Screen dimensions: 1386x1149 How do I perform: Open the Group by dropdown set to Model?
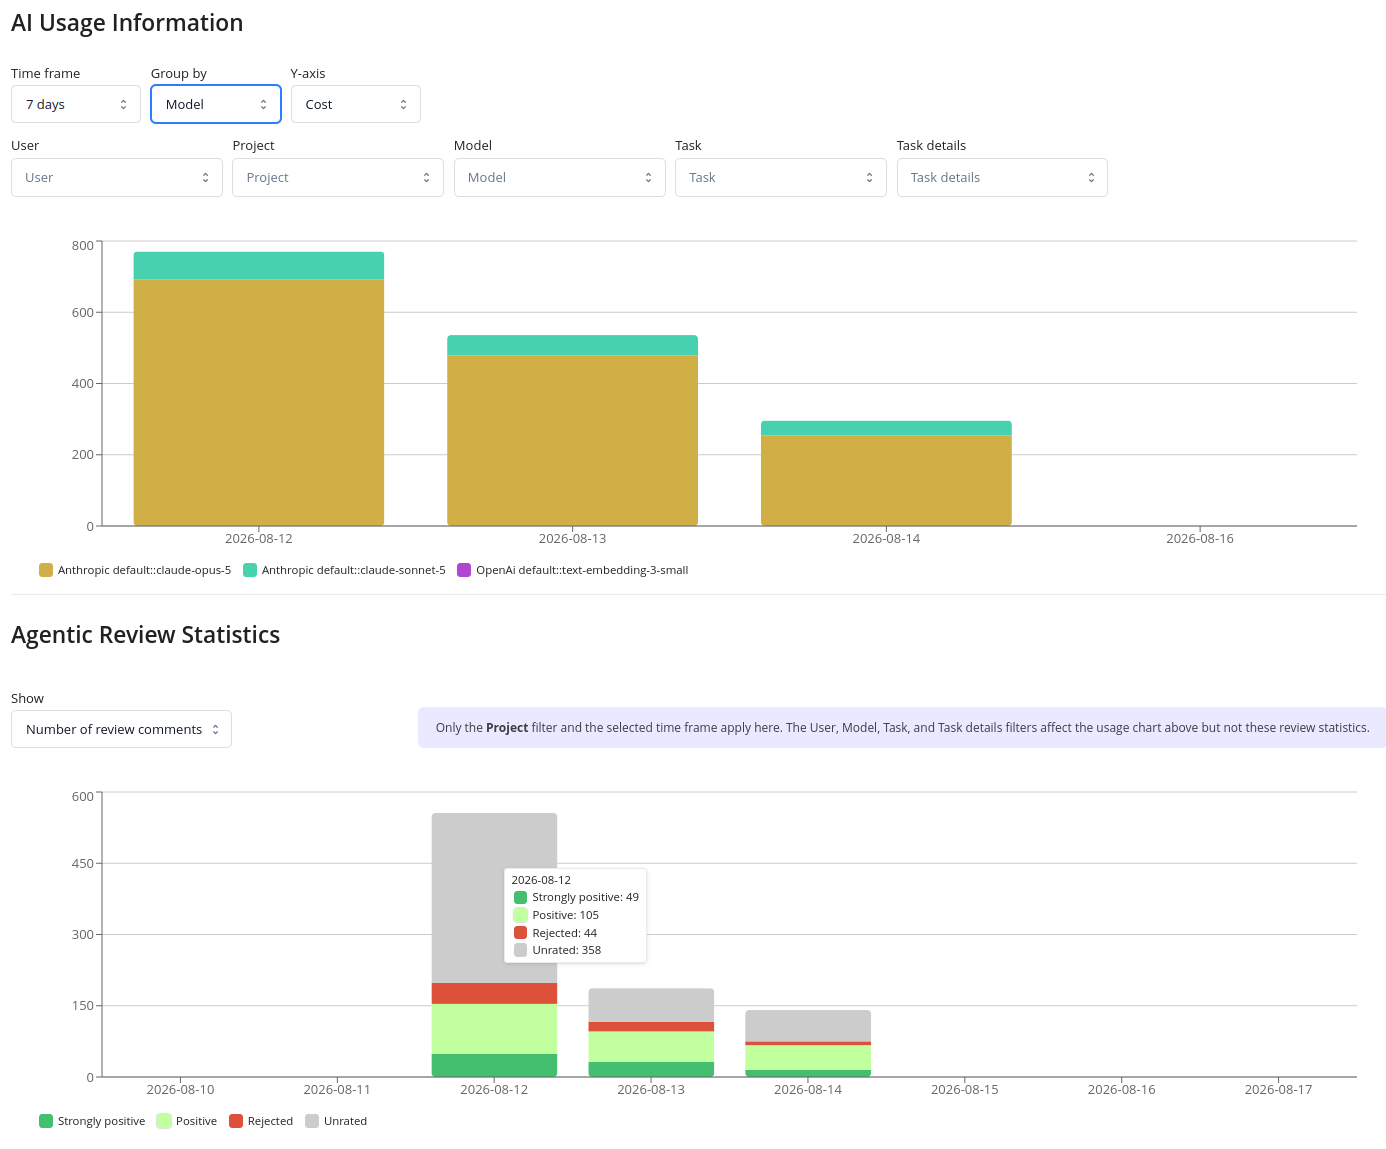point(216,104)
